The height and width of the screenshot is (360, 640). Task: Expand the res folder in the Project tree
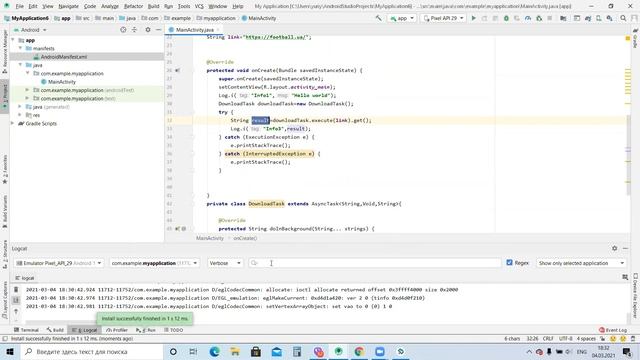click(x=20, y=115)
